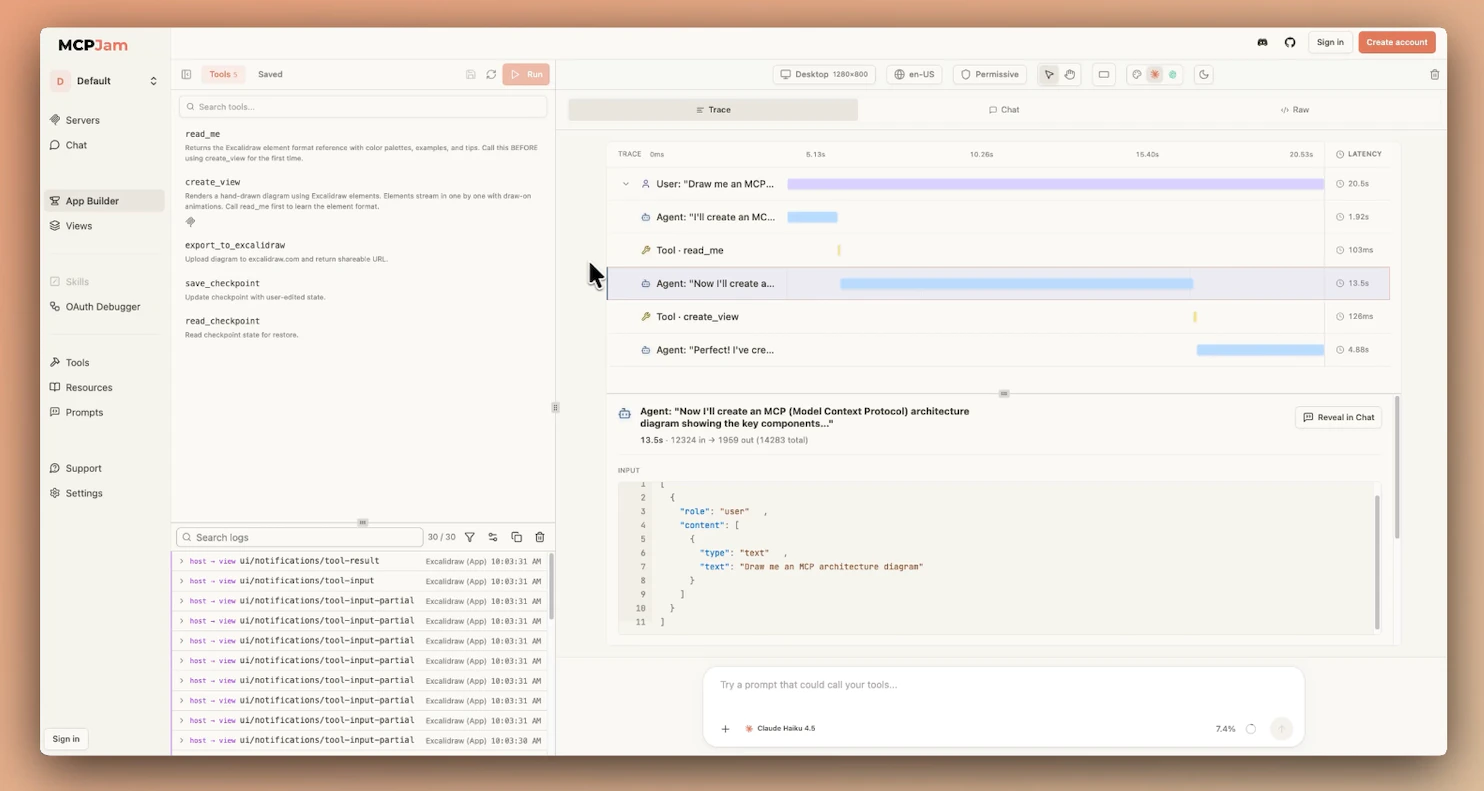Save the app with the save icon

(x=470, y=74)
